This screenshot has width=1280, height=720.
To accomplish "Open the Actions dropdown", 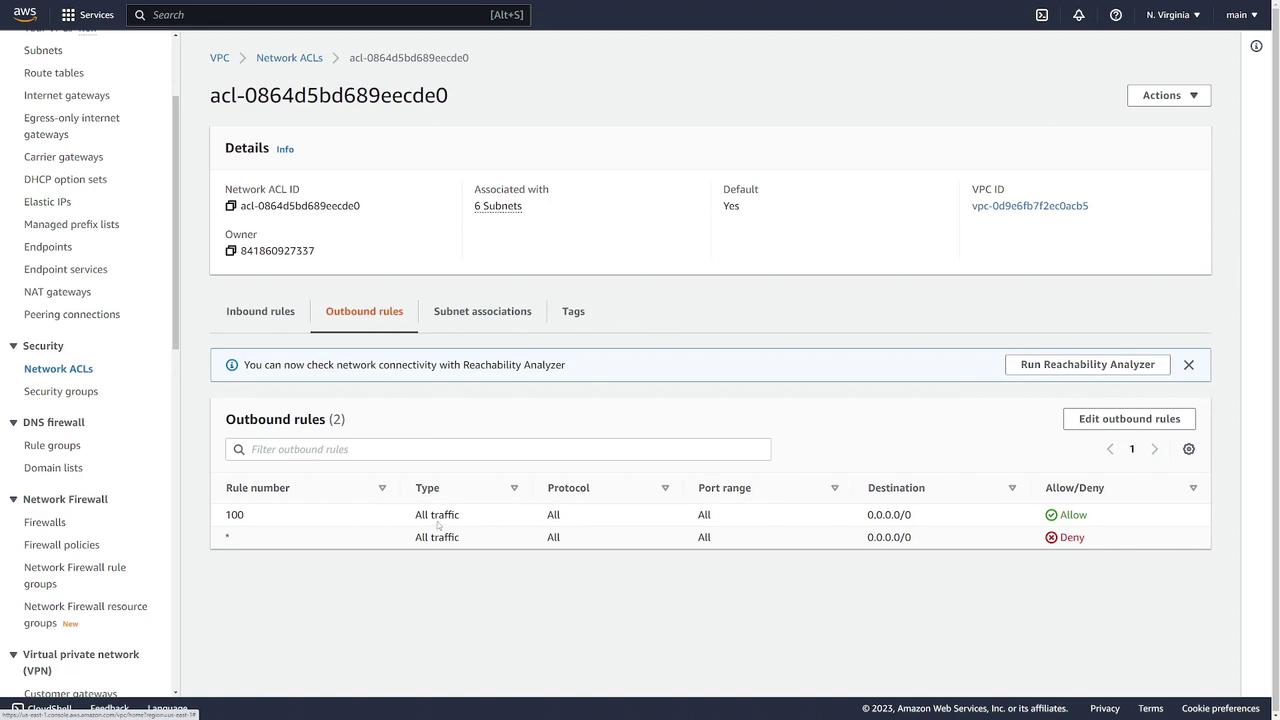I will click(x=1169, y=95).
